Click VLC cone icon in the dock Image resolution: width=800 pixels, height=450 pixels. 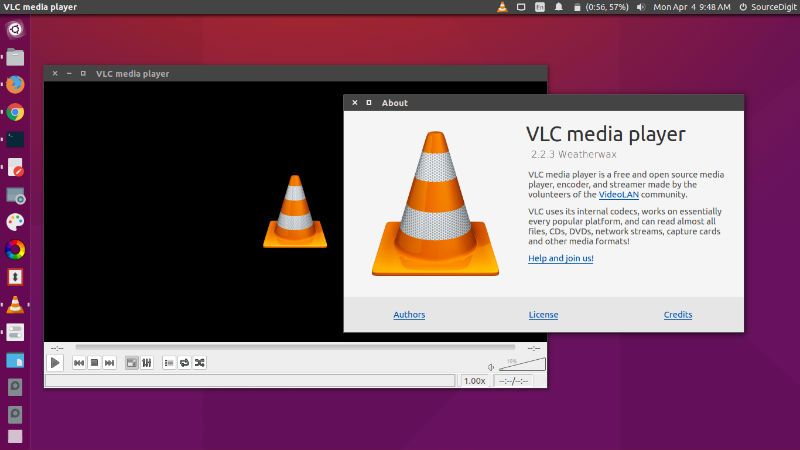(15, 305)
